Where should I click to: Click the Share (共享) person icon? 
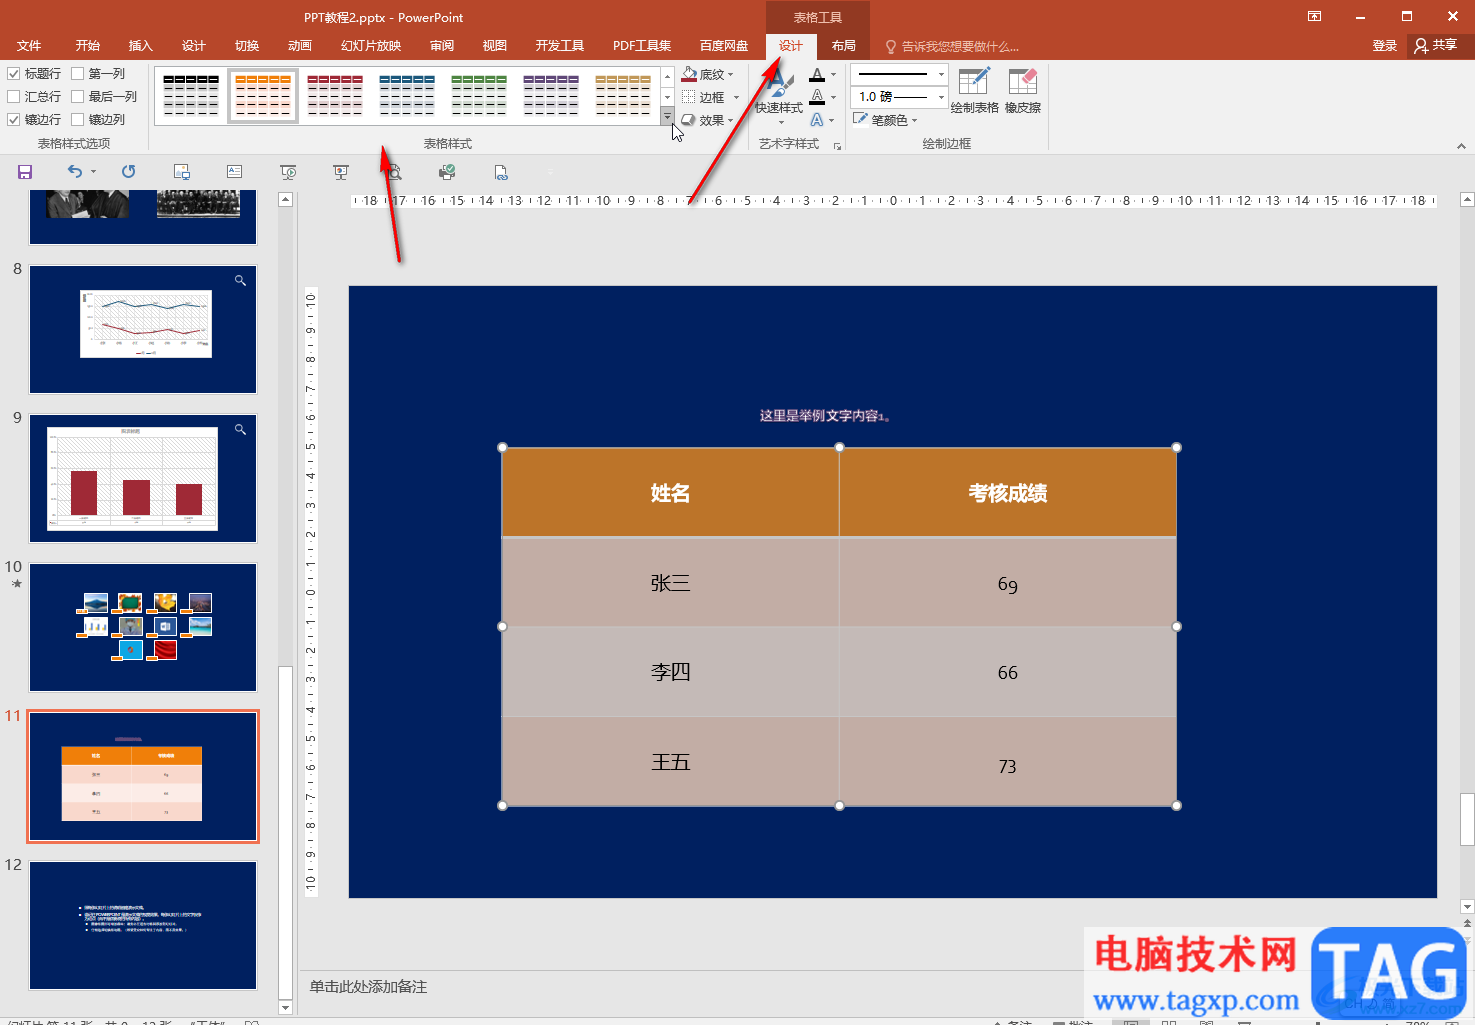(x=1421, y=46)
